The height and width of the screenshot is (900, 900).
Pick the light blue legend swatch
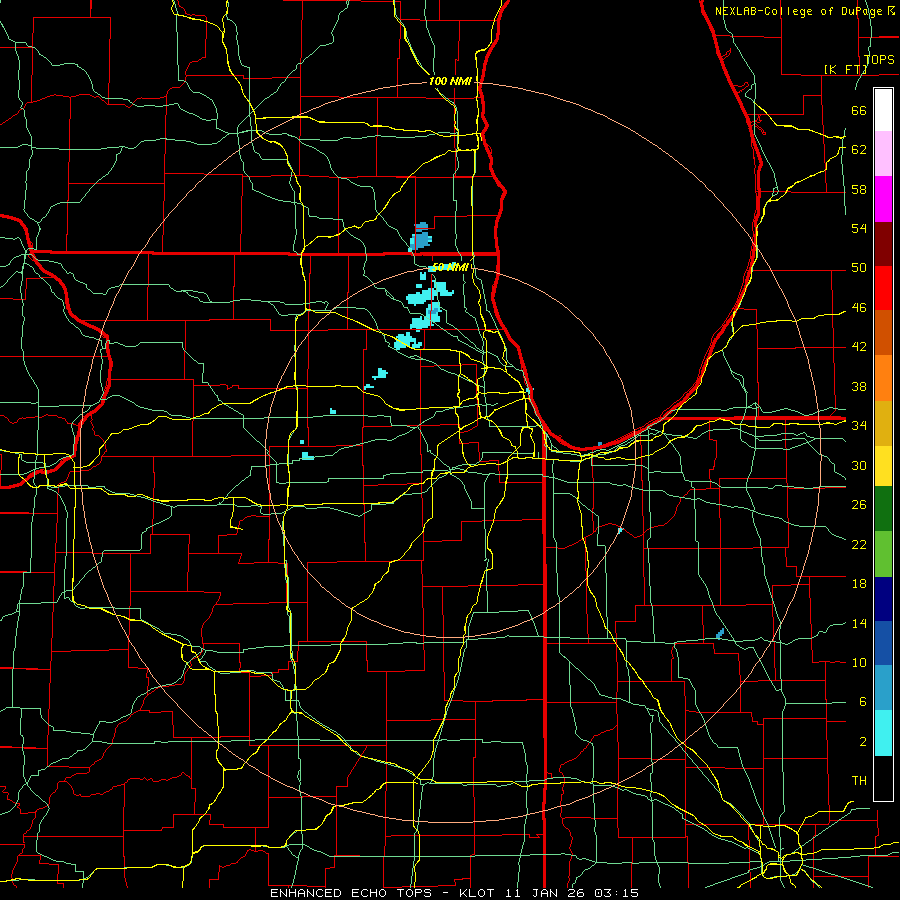click(x=883, y=688)
